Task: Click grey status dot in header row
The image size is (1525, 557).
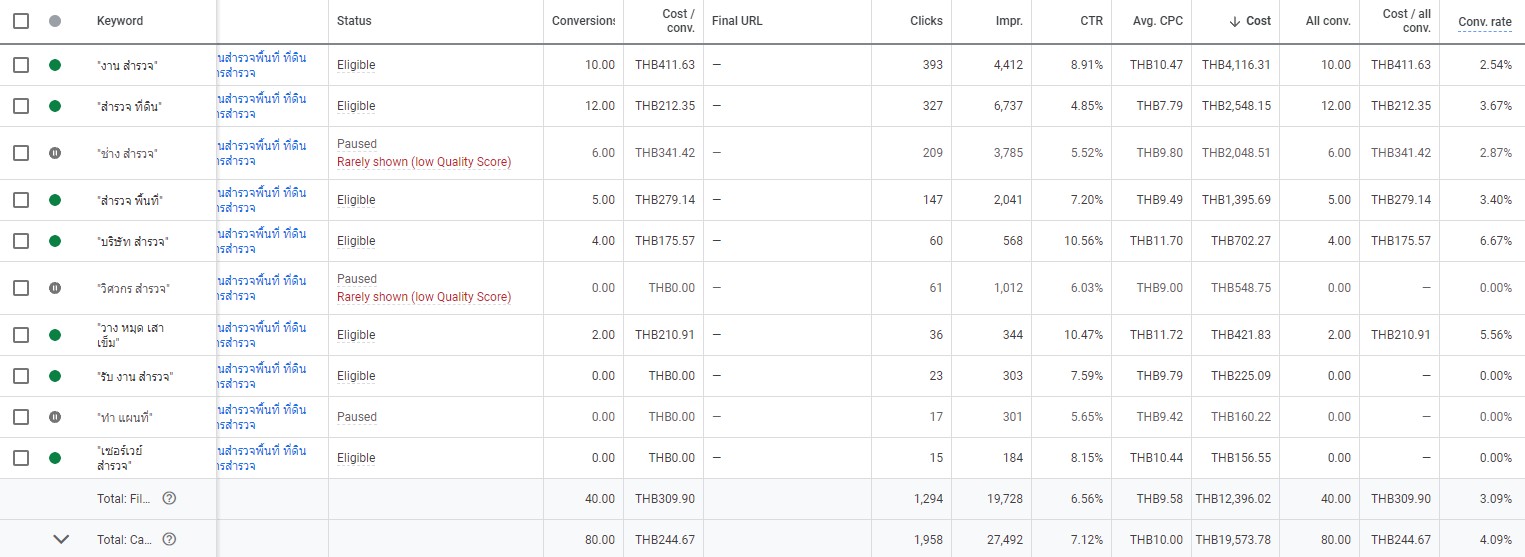Action: tap(55, 21)
